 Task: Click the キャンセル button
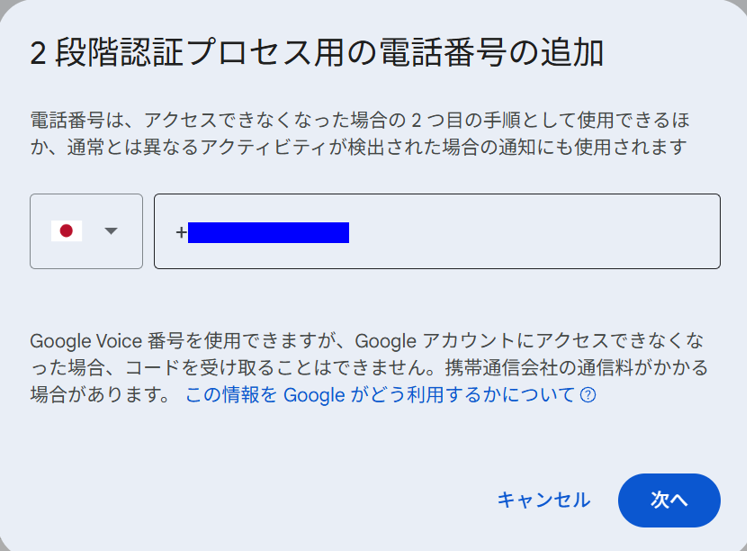[544, 500]
